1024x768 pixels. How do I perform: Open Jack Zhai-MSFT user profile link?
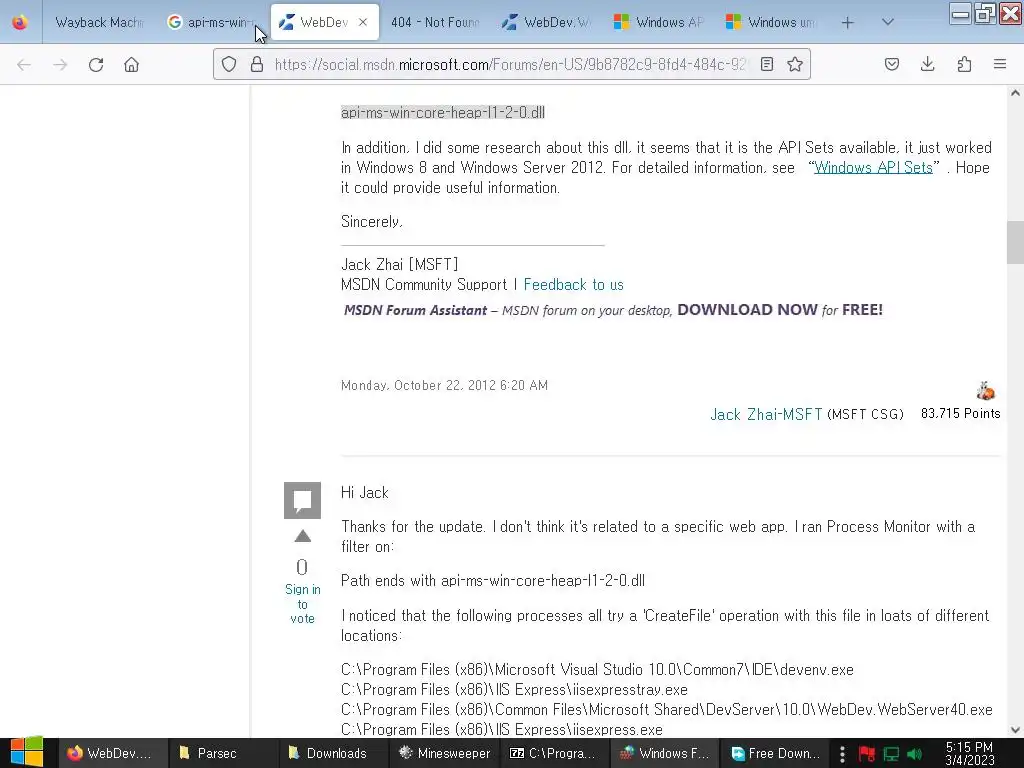click(766, 415)
